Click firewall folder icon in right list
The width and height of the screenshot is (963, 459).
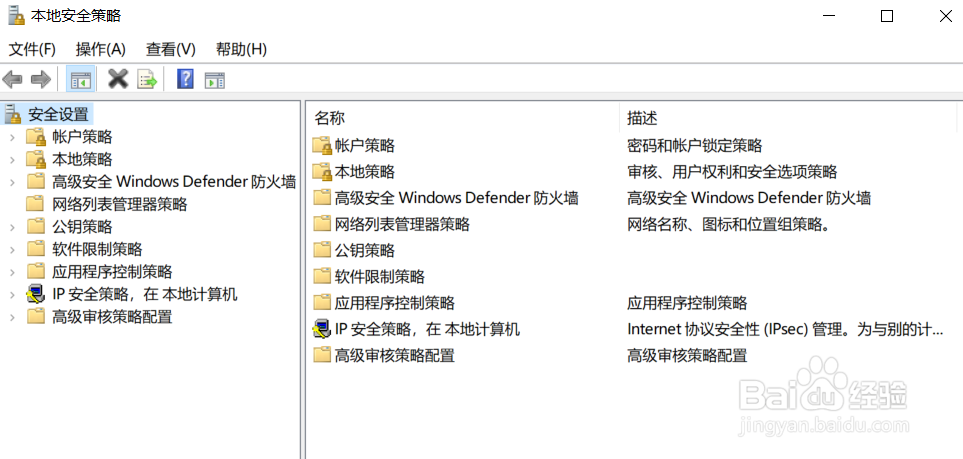(x=322, y=198)
